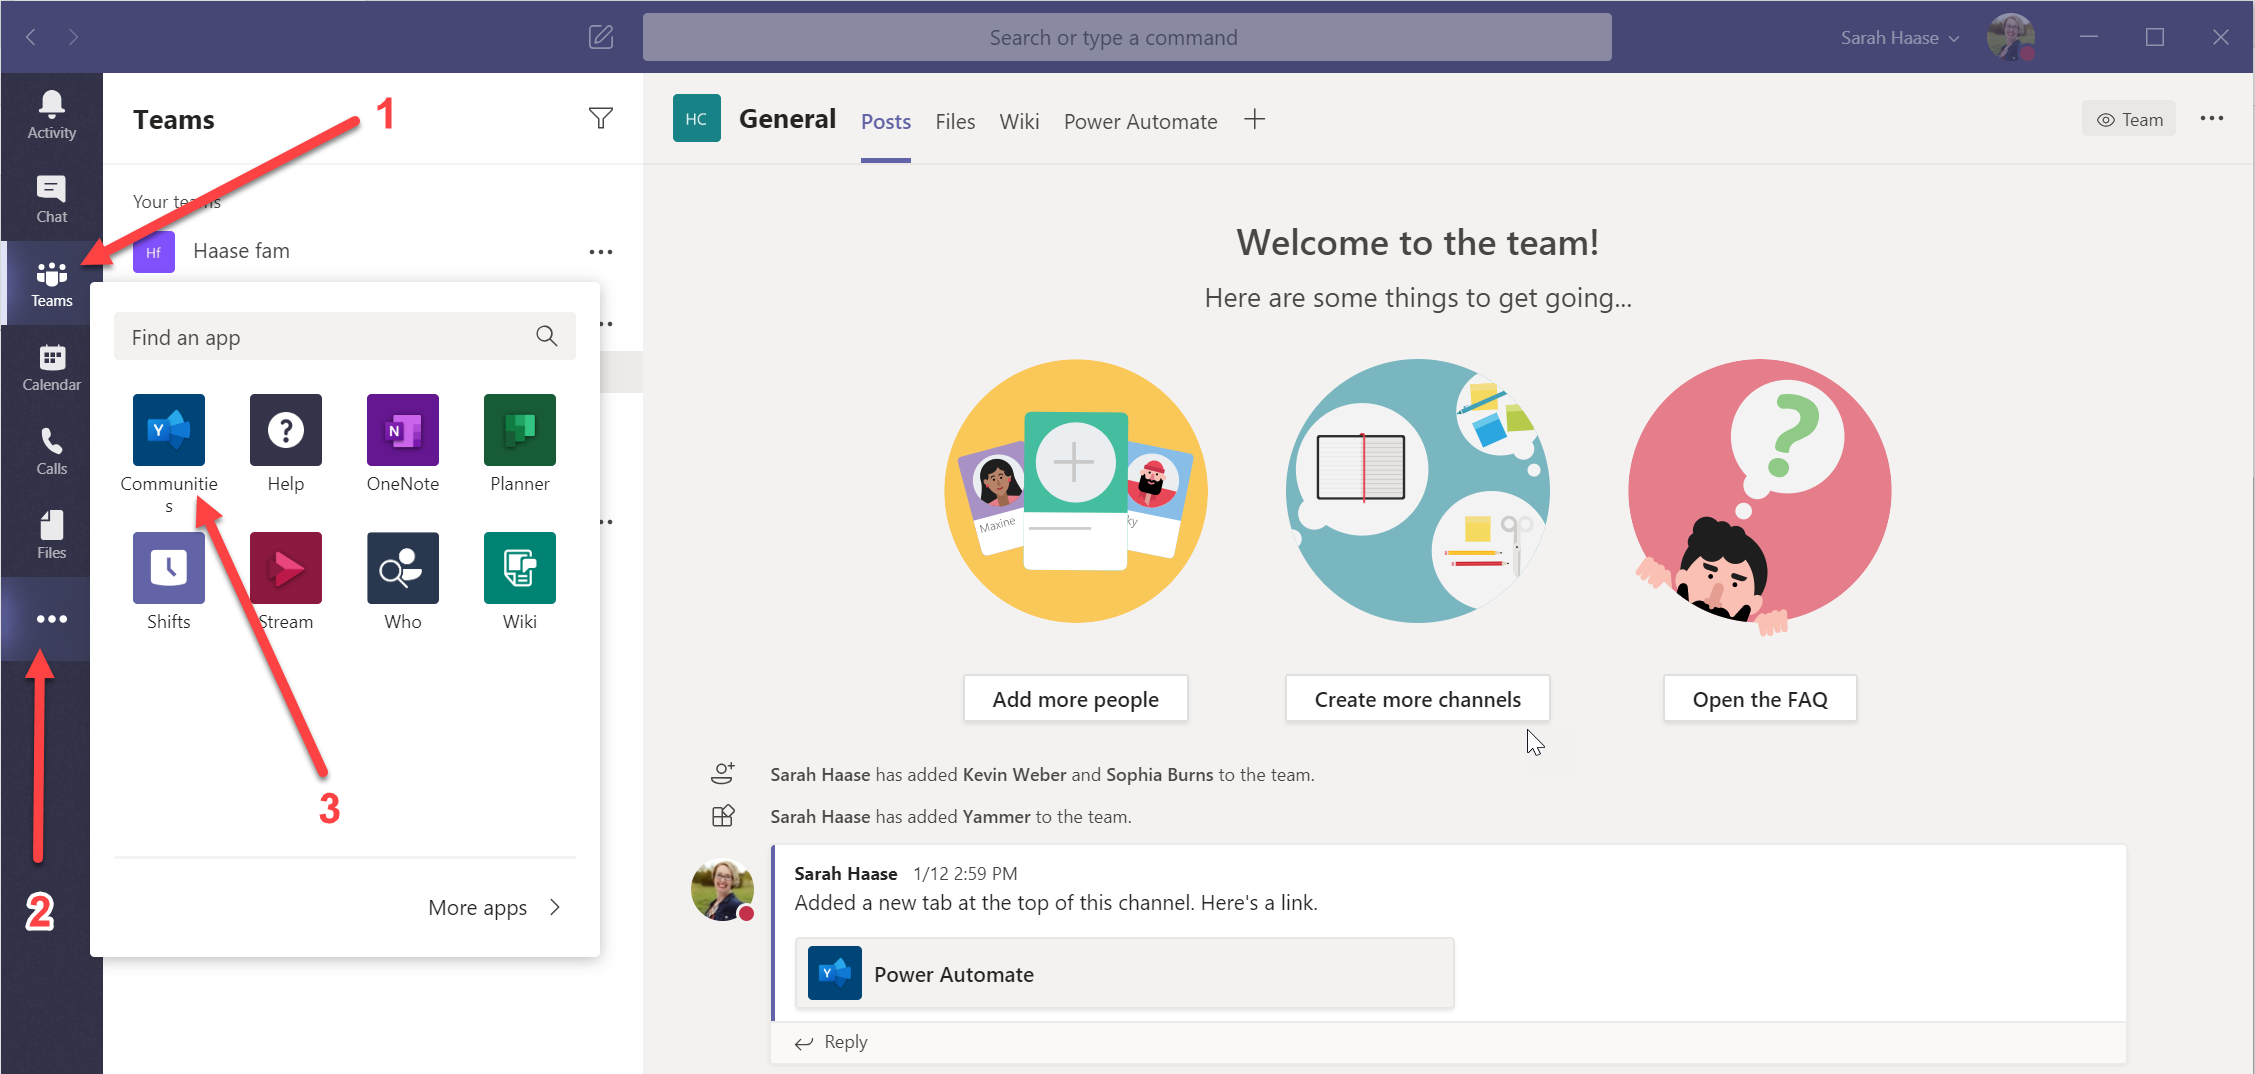Open the Sarah Haase account dropdown
Viewport: 2255px width, 1074px height.
1898,37
